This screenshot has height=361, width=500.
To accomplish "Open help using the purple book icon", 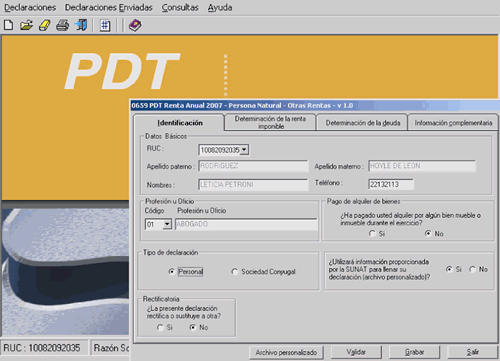I will pyautogui.click(x=135, y=25).
